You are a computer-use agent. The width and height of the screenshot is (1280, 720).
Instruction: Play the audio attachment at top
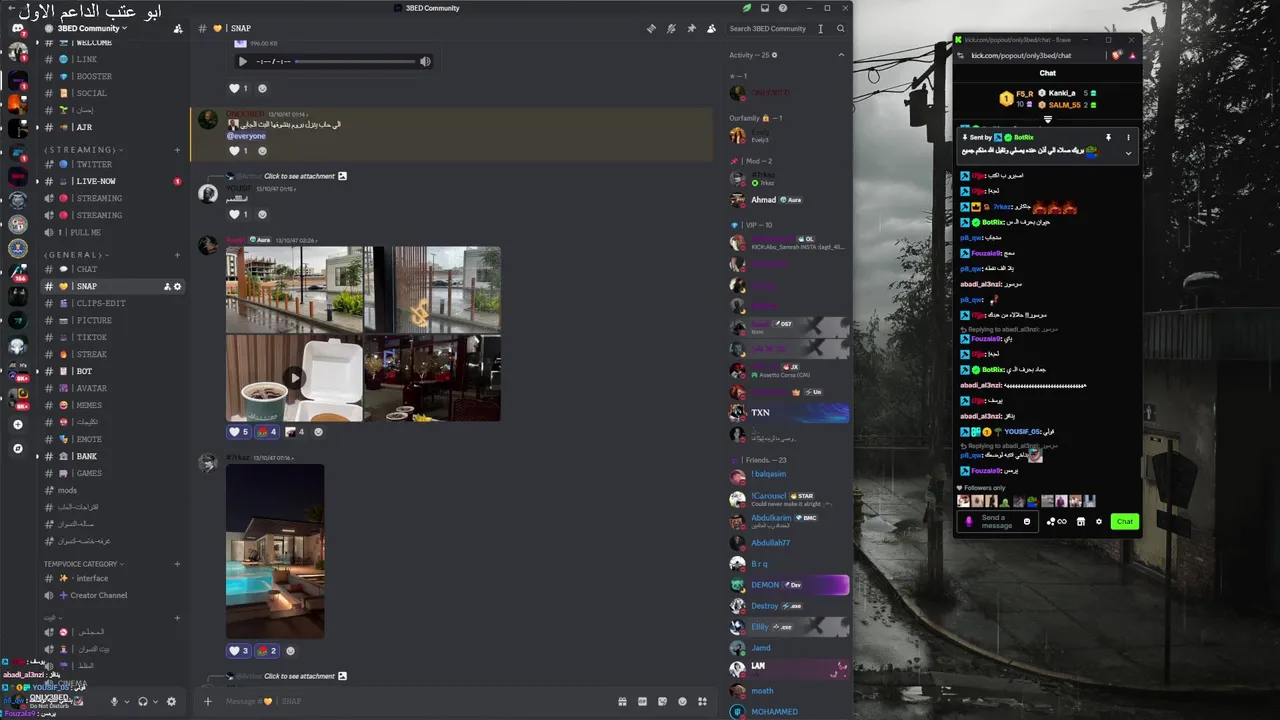click(x=242, y=61)
